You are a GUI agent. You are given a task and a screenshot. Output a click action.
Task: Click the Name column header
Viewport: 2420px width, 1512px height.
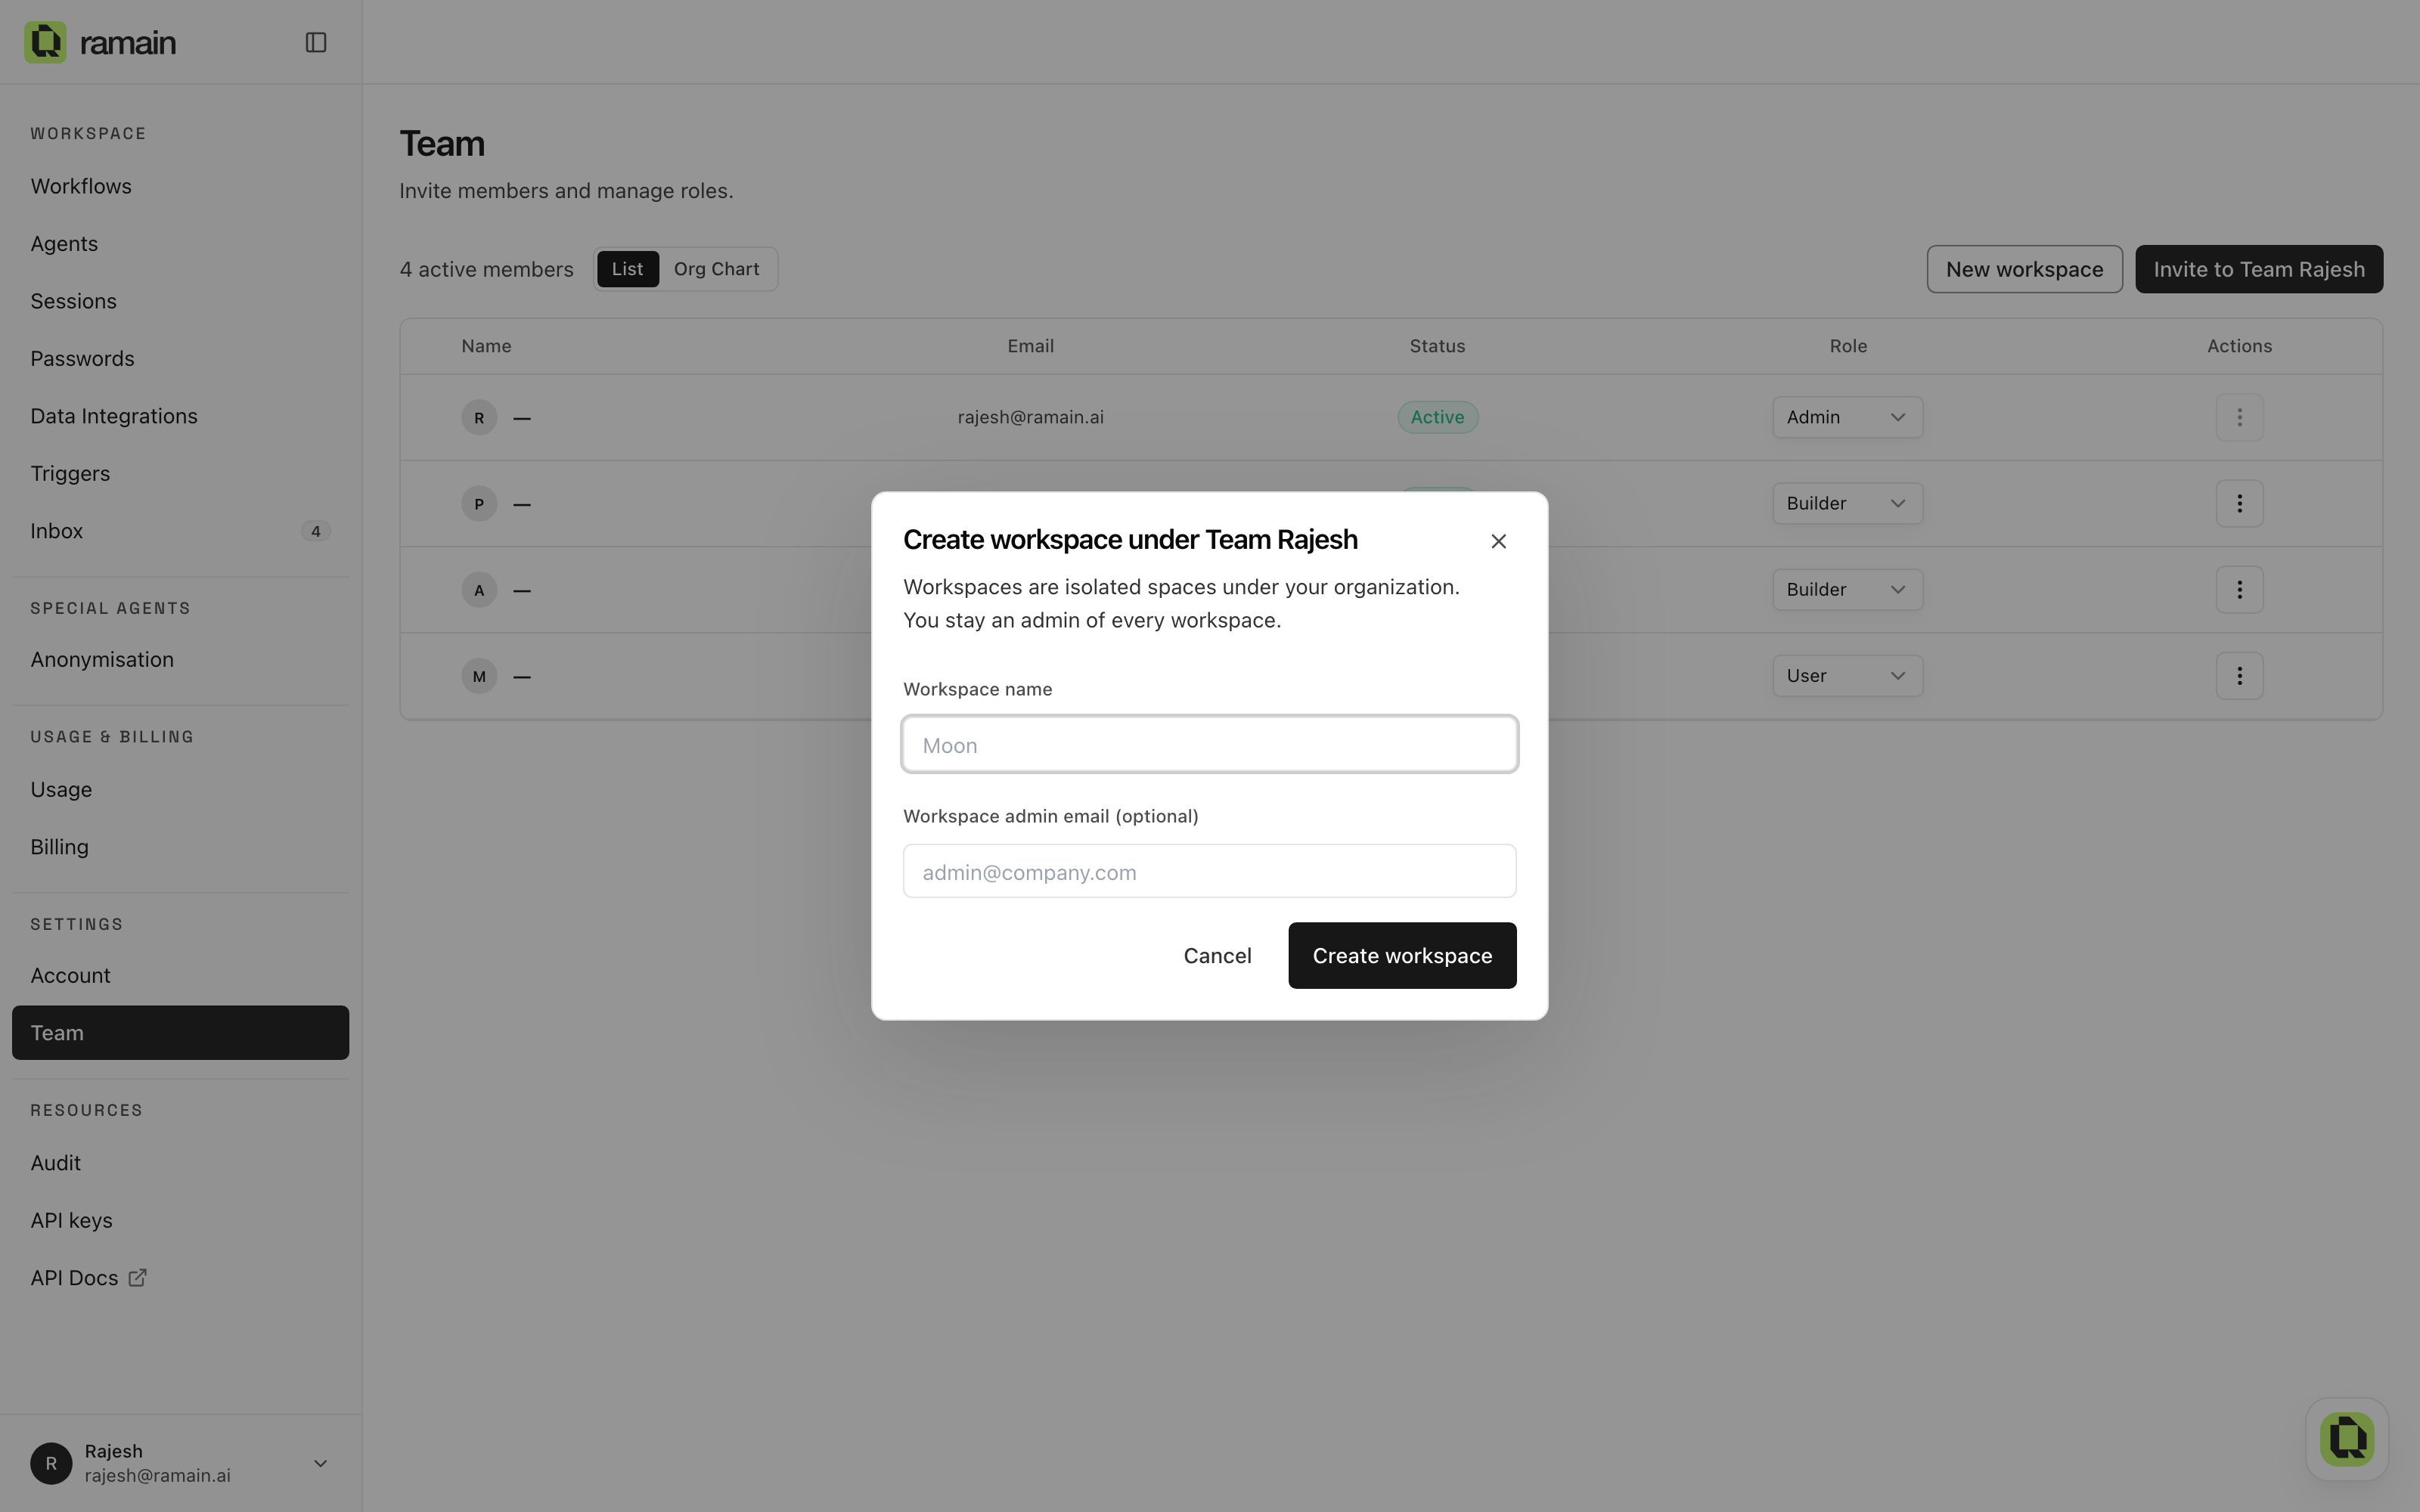click(x=486, y=346)
